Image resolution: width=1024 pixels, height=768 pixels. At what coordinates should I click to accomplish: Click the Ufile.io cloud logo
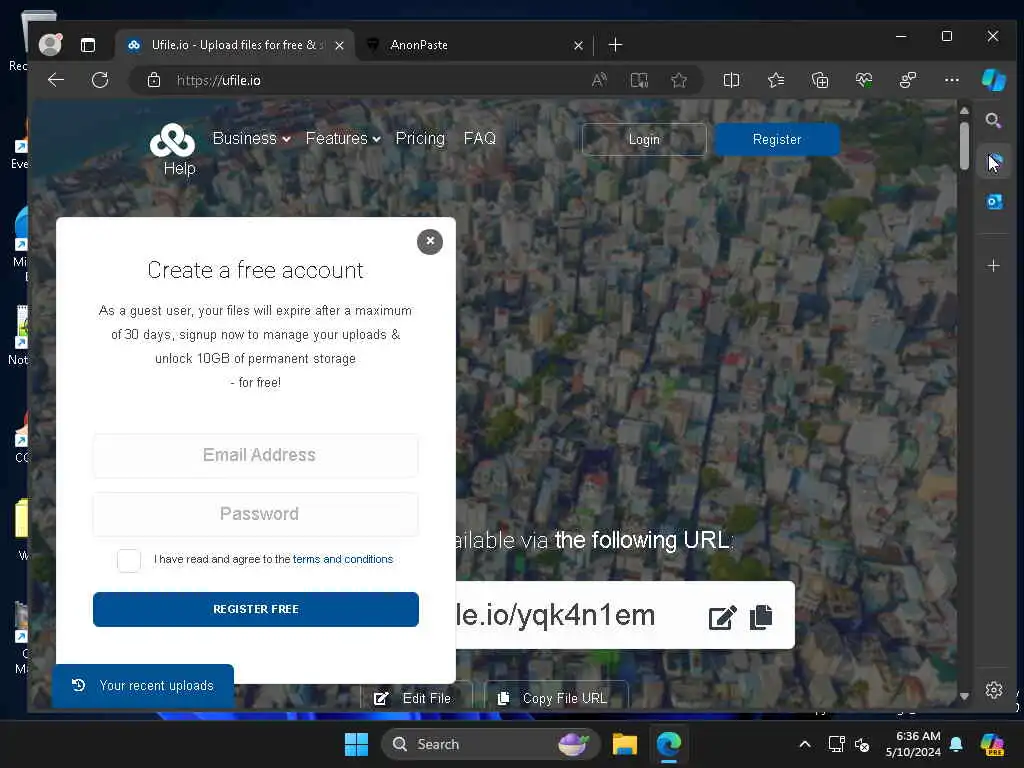tap(172, 140)
